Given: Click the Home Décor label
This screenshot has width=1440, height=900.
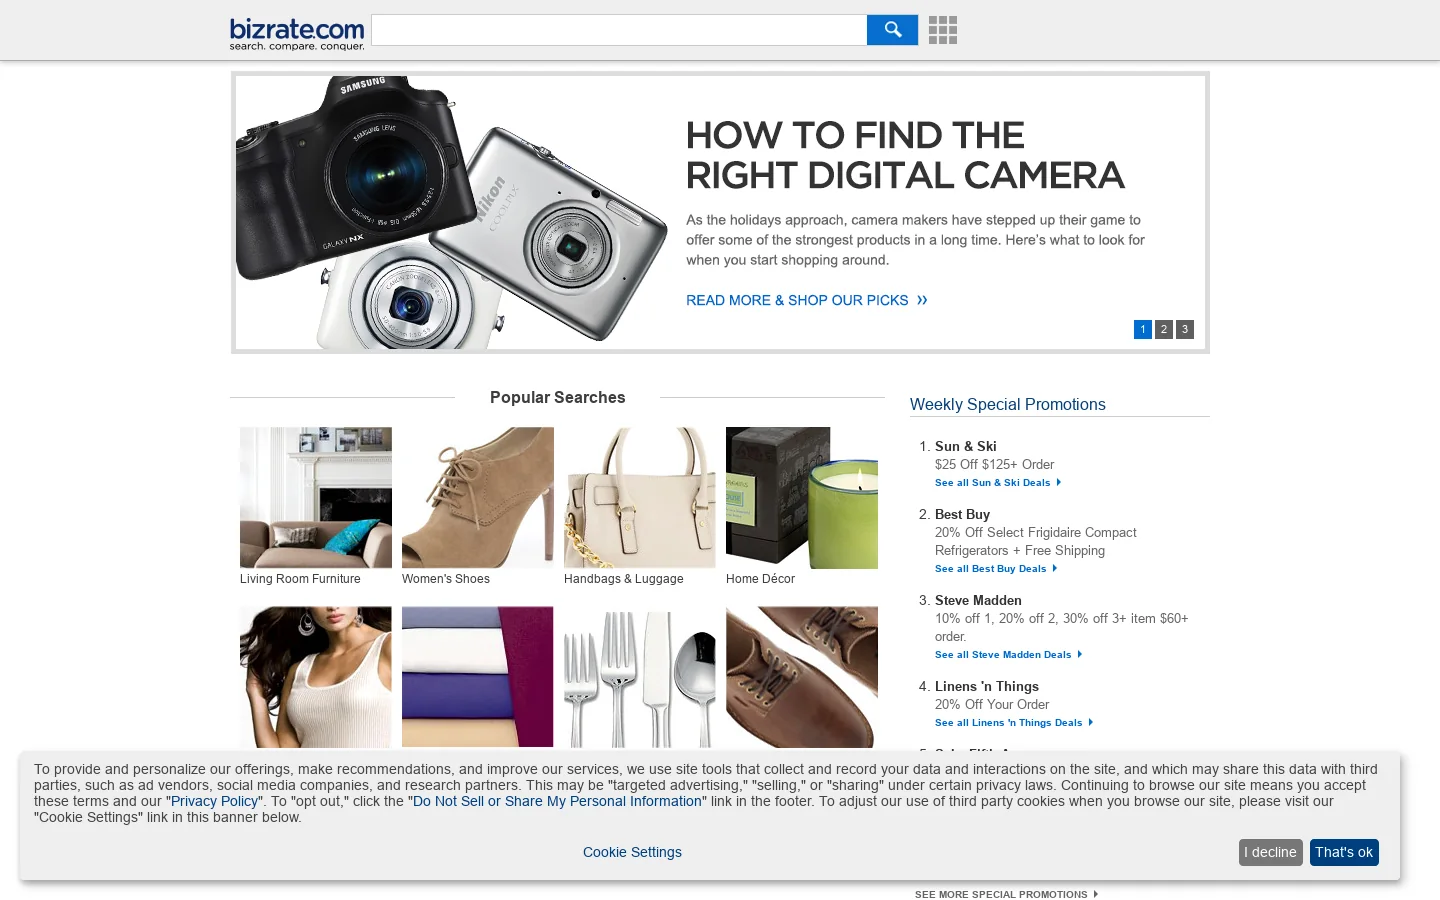Looking at the screenshot, I should (x=760, y=579).
